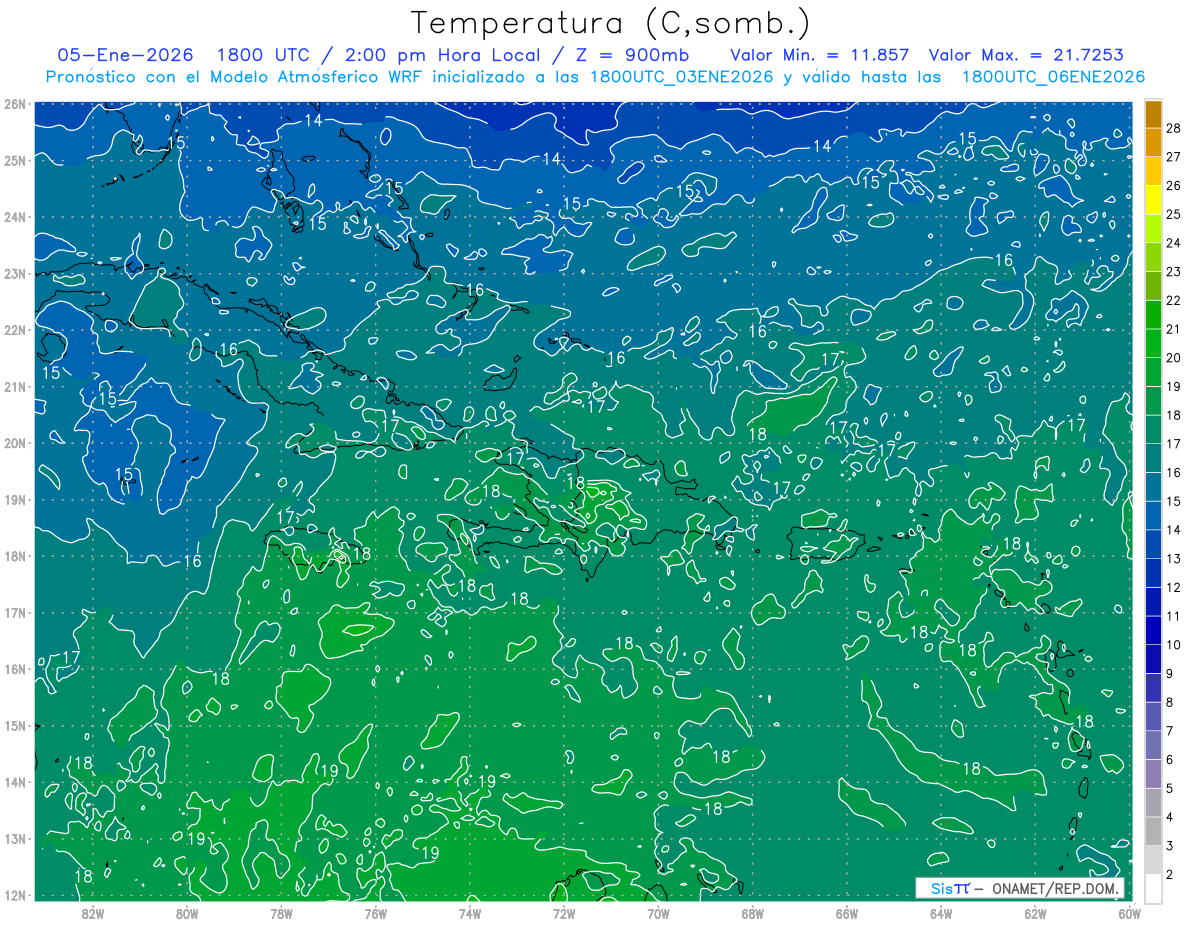Click the 60W longitude label
1200x927 pixels.
[1130, 912]
